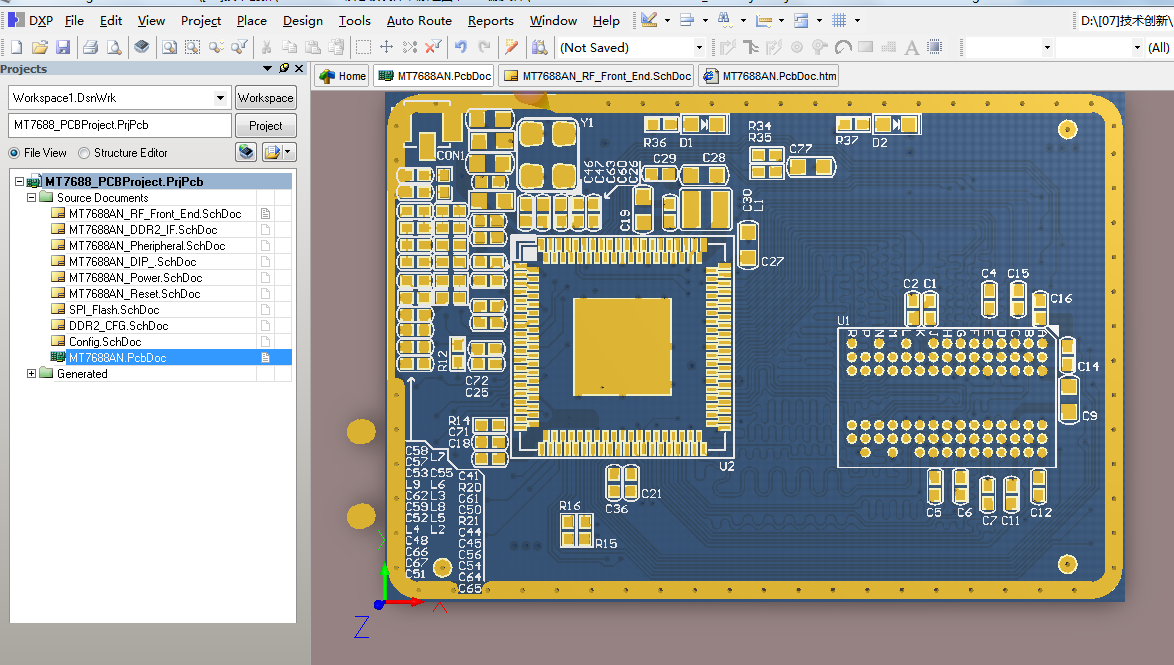Screen dimensions: 1174x665
Task: Click the print icon in the toolbar
Action: (x=90, y=47)
